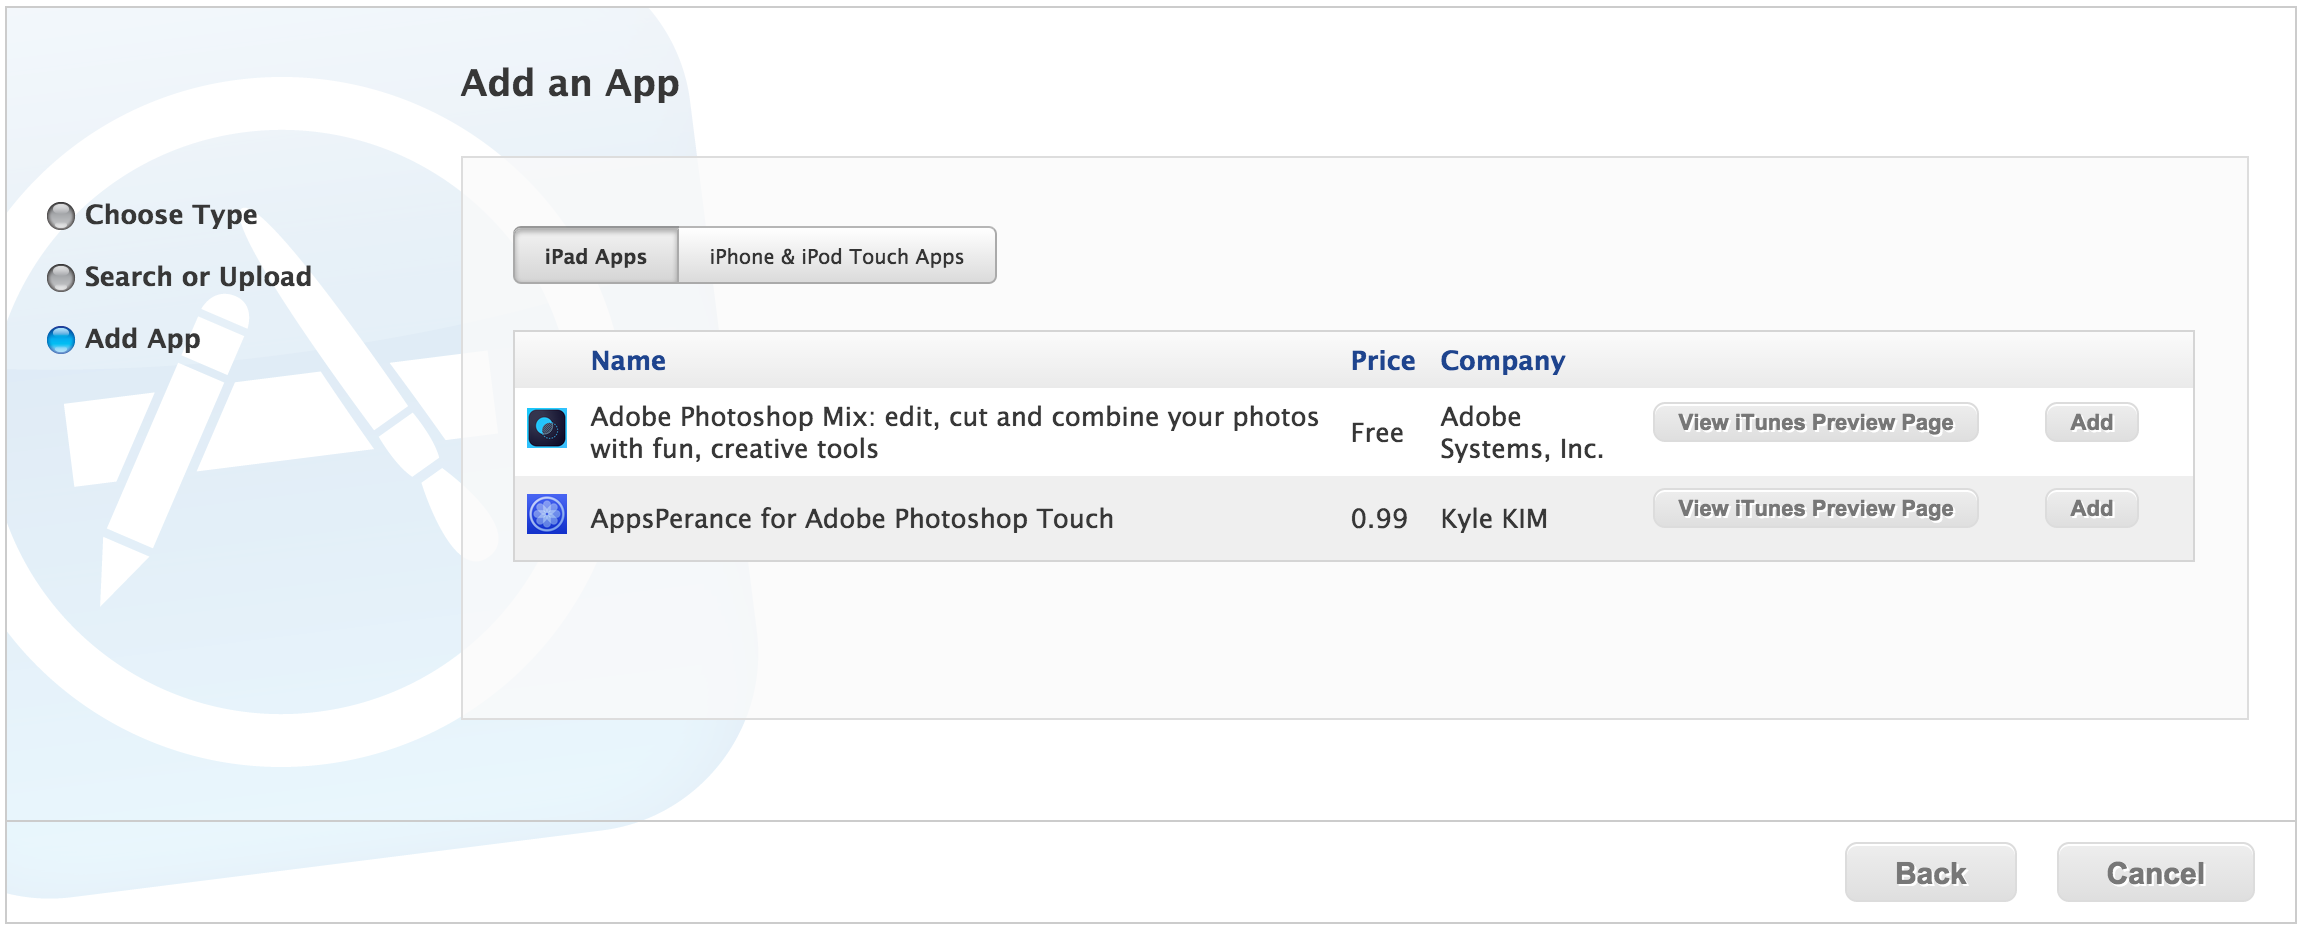Click the AppsPerance app icon
Image resolution: width=2303 pixels, height=929 pixels.
pyautogui.click(x=547, y=514)
